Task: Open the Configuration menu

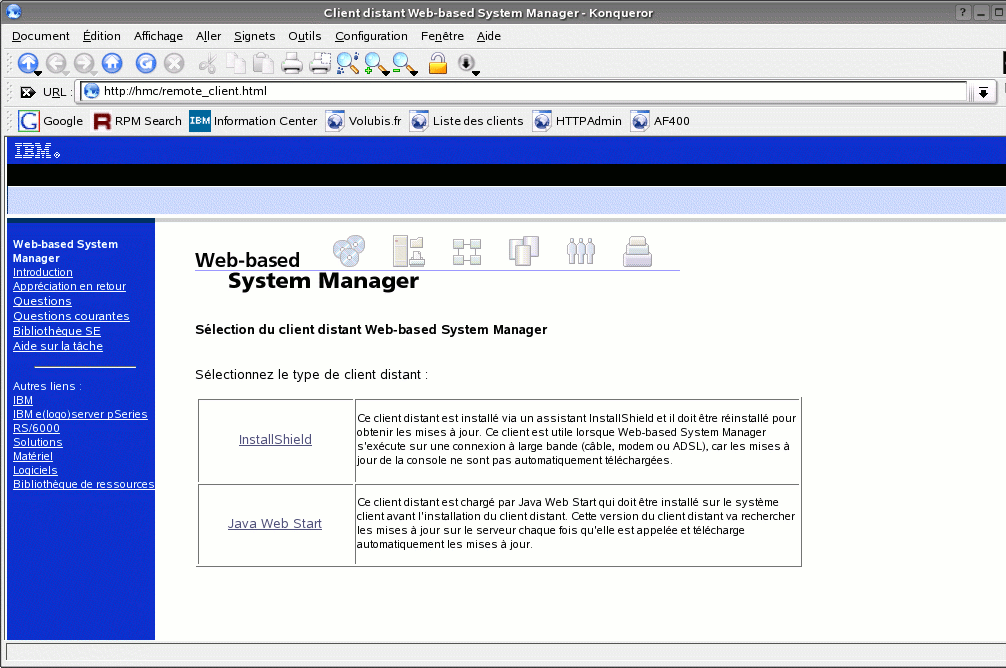Action: (x=371, y=36)
